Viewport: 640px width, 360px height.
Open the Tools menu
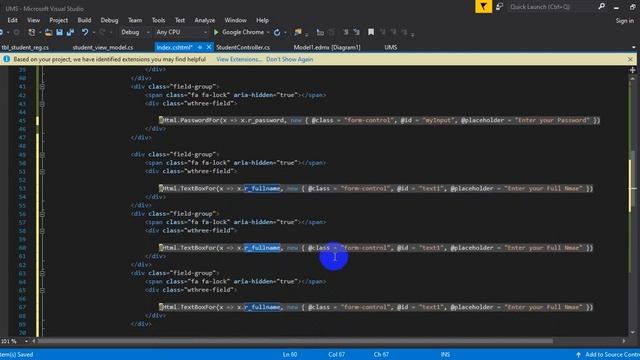(158, 20)
